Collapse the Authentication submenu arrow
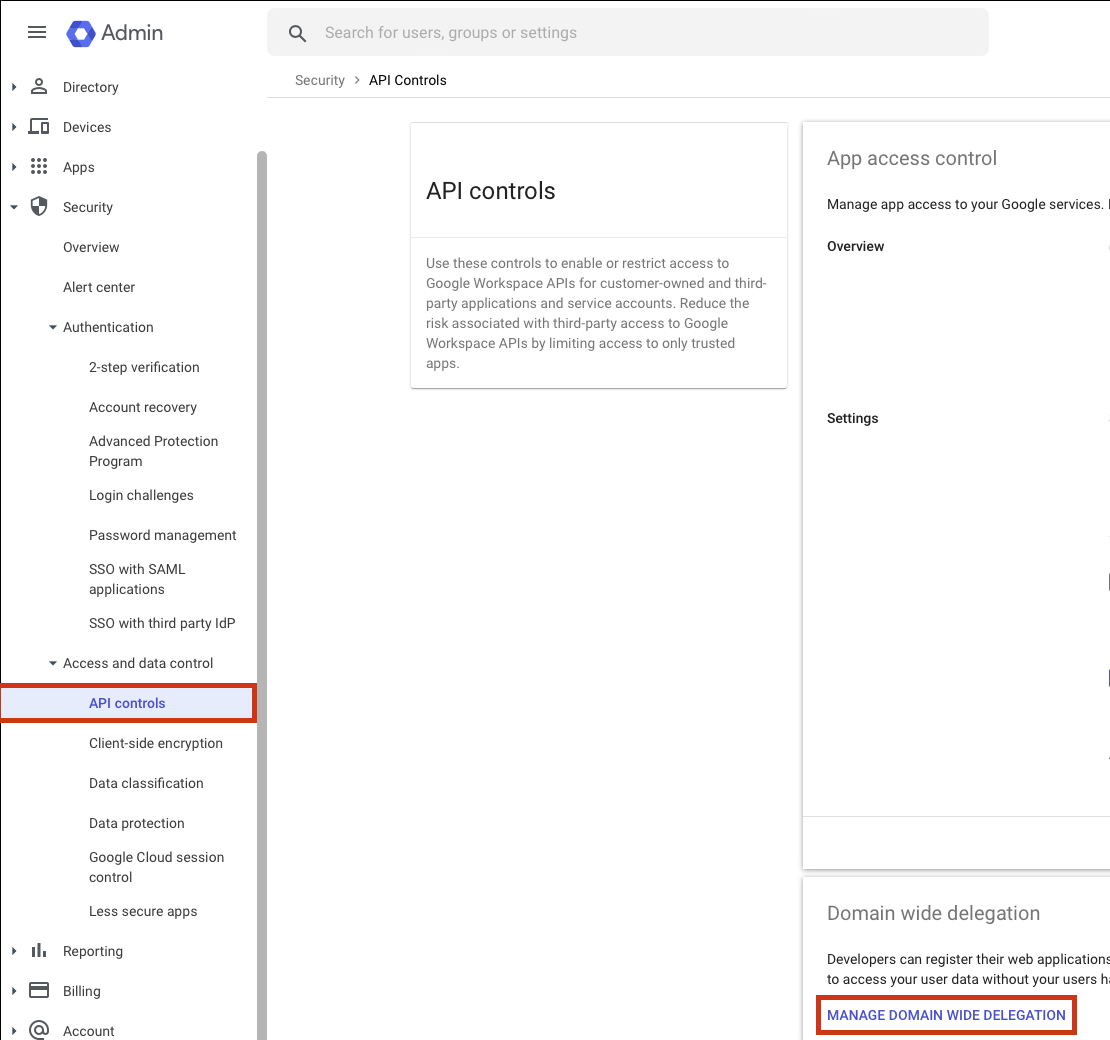 (x=52, y=327)
